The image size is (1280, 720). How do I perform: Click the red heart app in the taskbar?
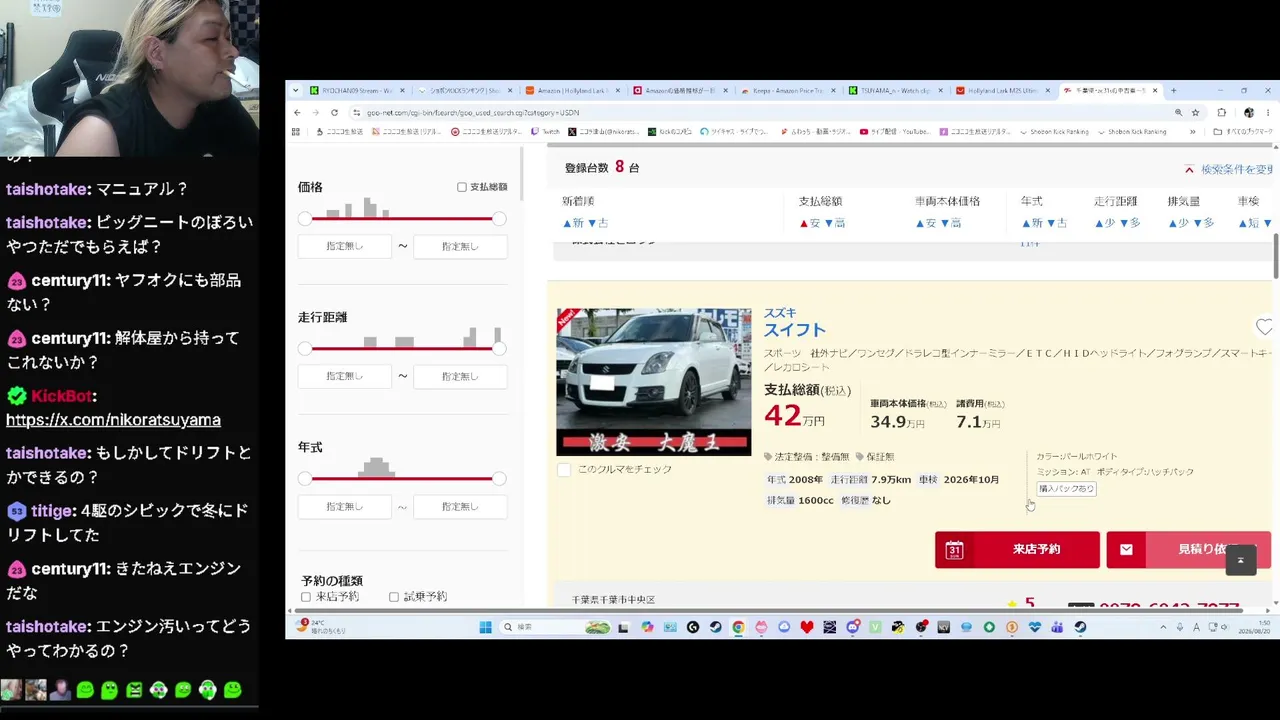pyautogui.click(x=807, y=627)
